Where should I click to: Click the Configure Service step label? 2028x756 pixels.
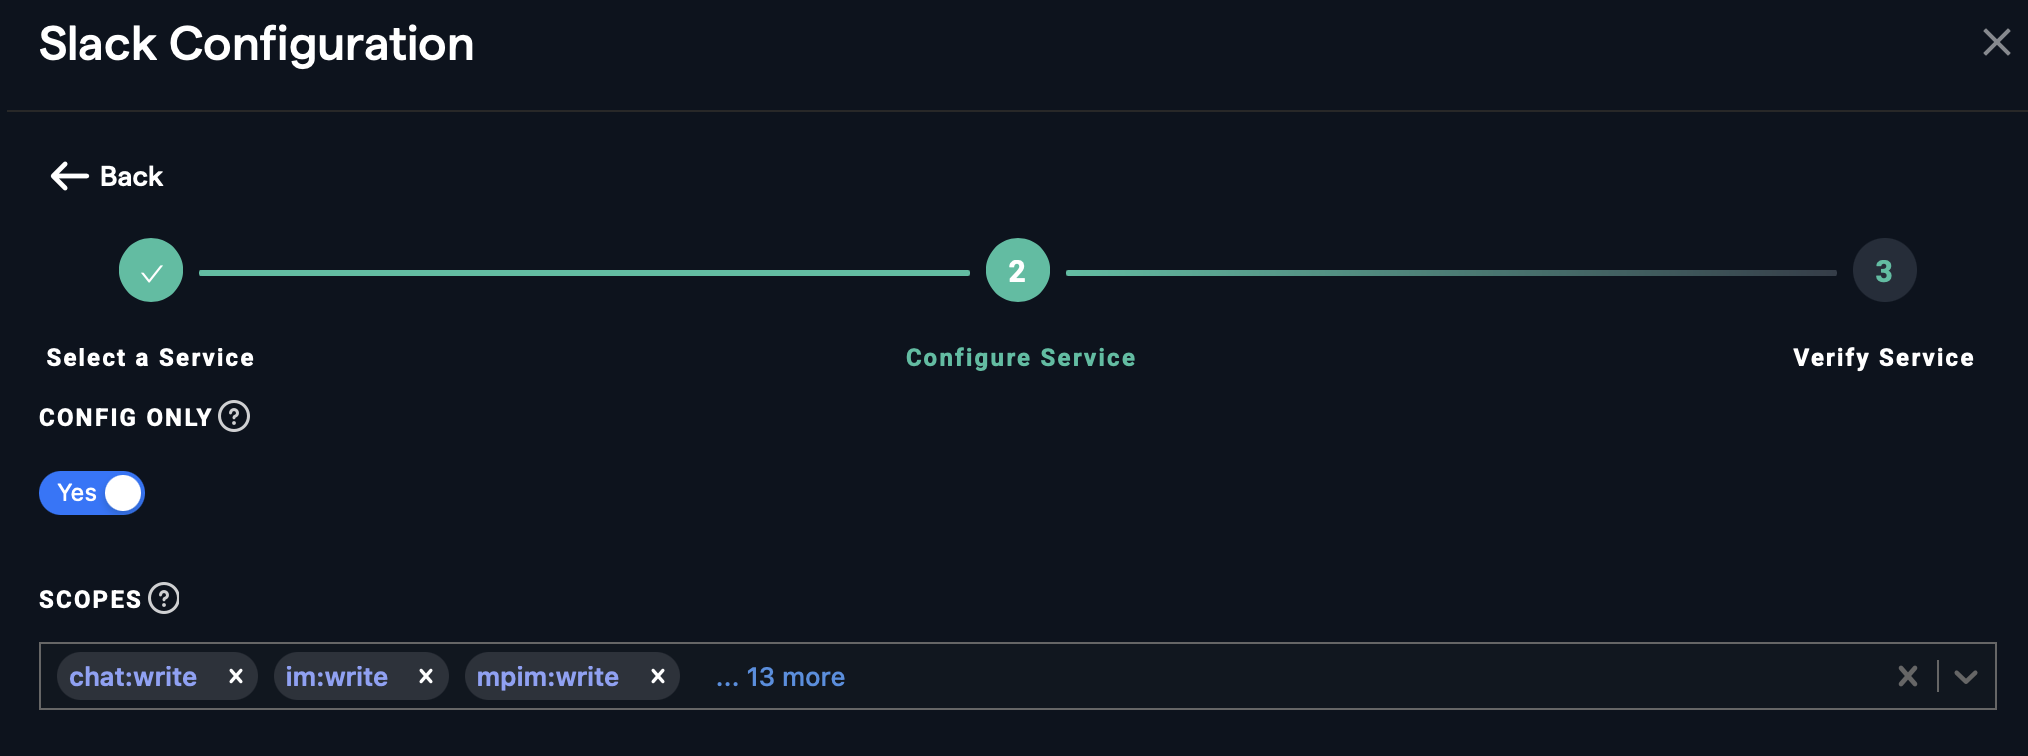coord(1020,357)
